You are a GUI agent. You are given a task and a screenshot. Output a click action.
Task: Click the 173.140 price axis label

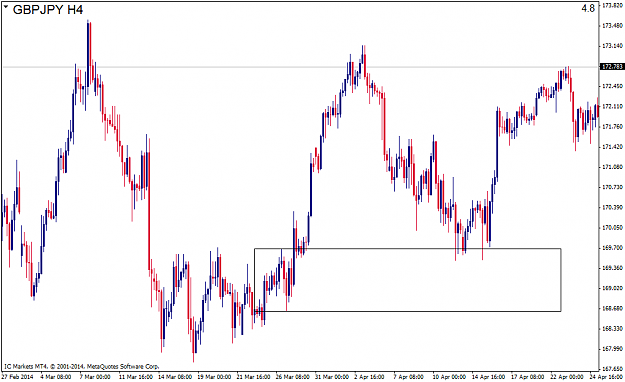point(613,46)
